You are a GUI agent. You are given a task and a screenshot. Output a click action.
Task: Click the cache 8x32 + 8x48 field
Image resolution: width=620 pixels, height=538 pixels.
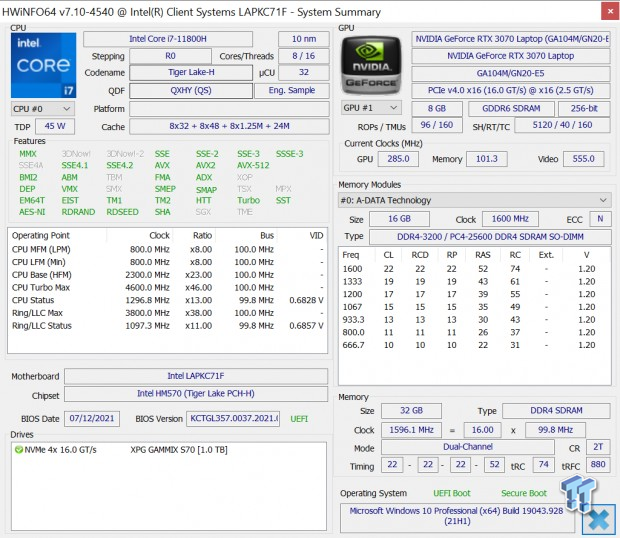click(x=229, y=126)
